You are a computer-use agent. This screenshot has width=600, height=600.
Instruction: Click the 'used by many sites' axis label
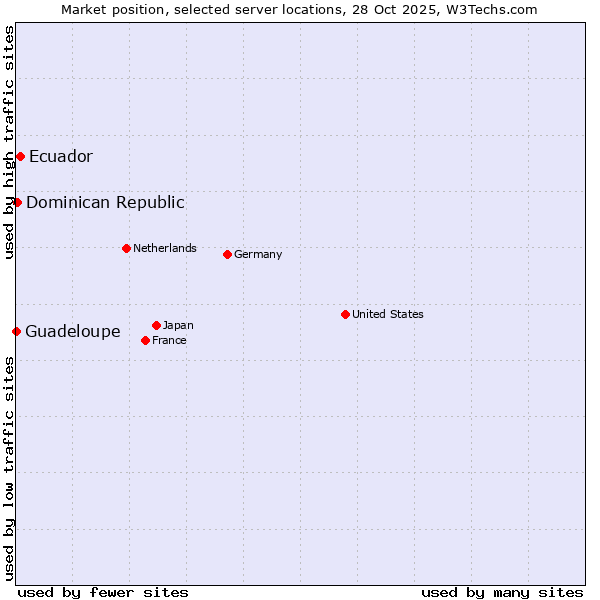(502, 592)
